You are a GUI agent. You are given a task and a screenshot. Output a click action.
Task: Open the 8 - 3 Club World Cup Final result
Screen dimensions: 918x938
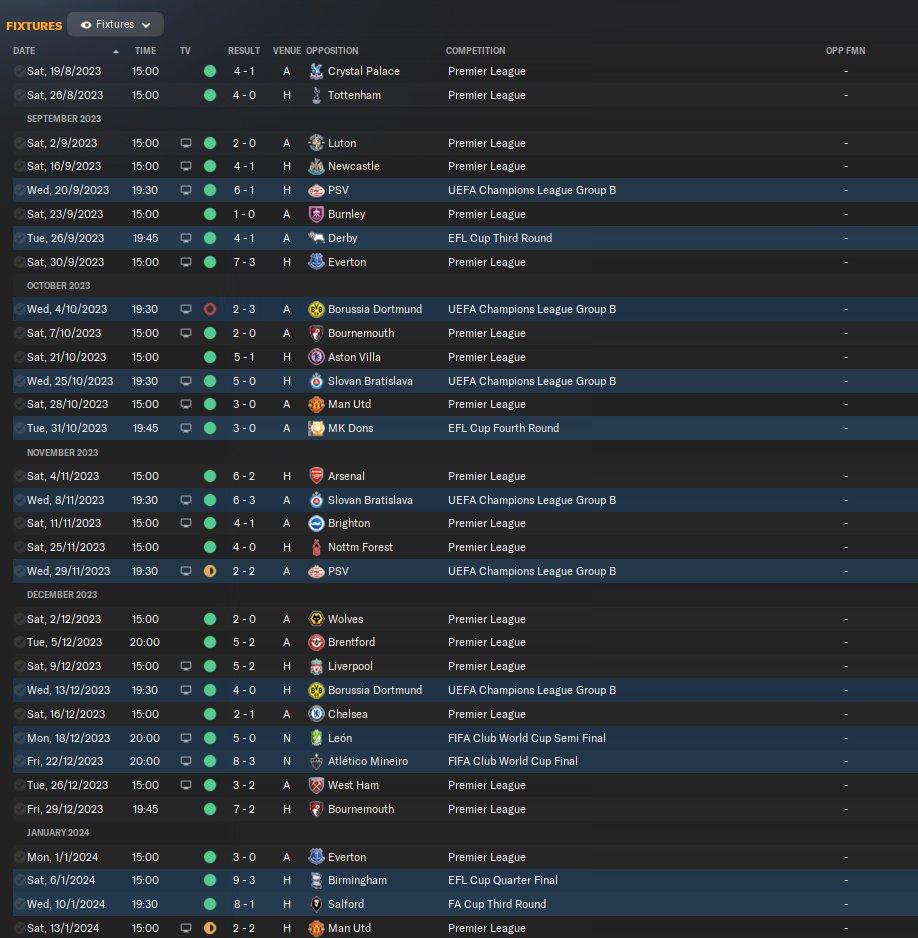(x=244, y=762)
